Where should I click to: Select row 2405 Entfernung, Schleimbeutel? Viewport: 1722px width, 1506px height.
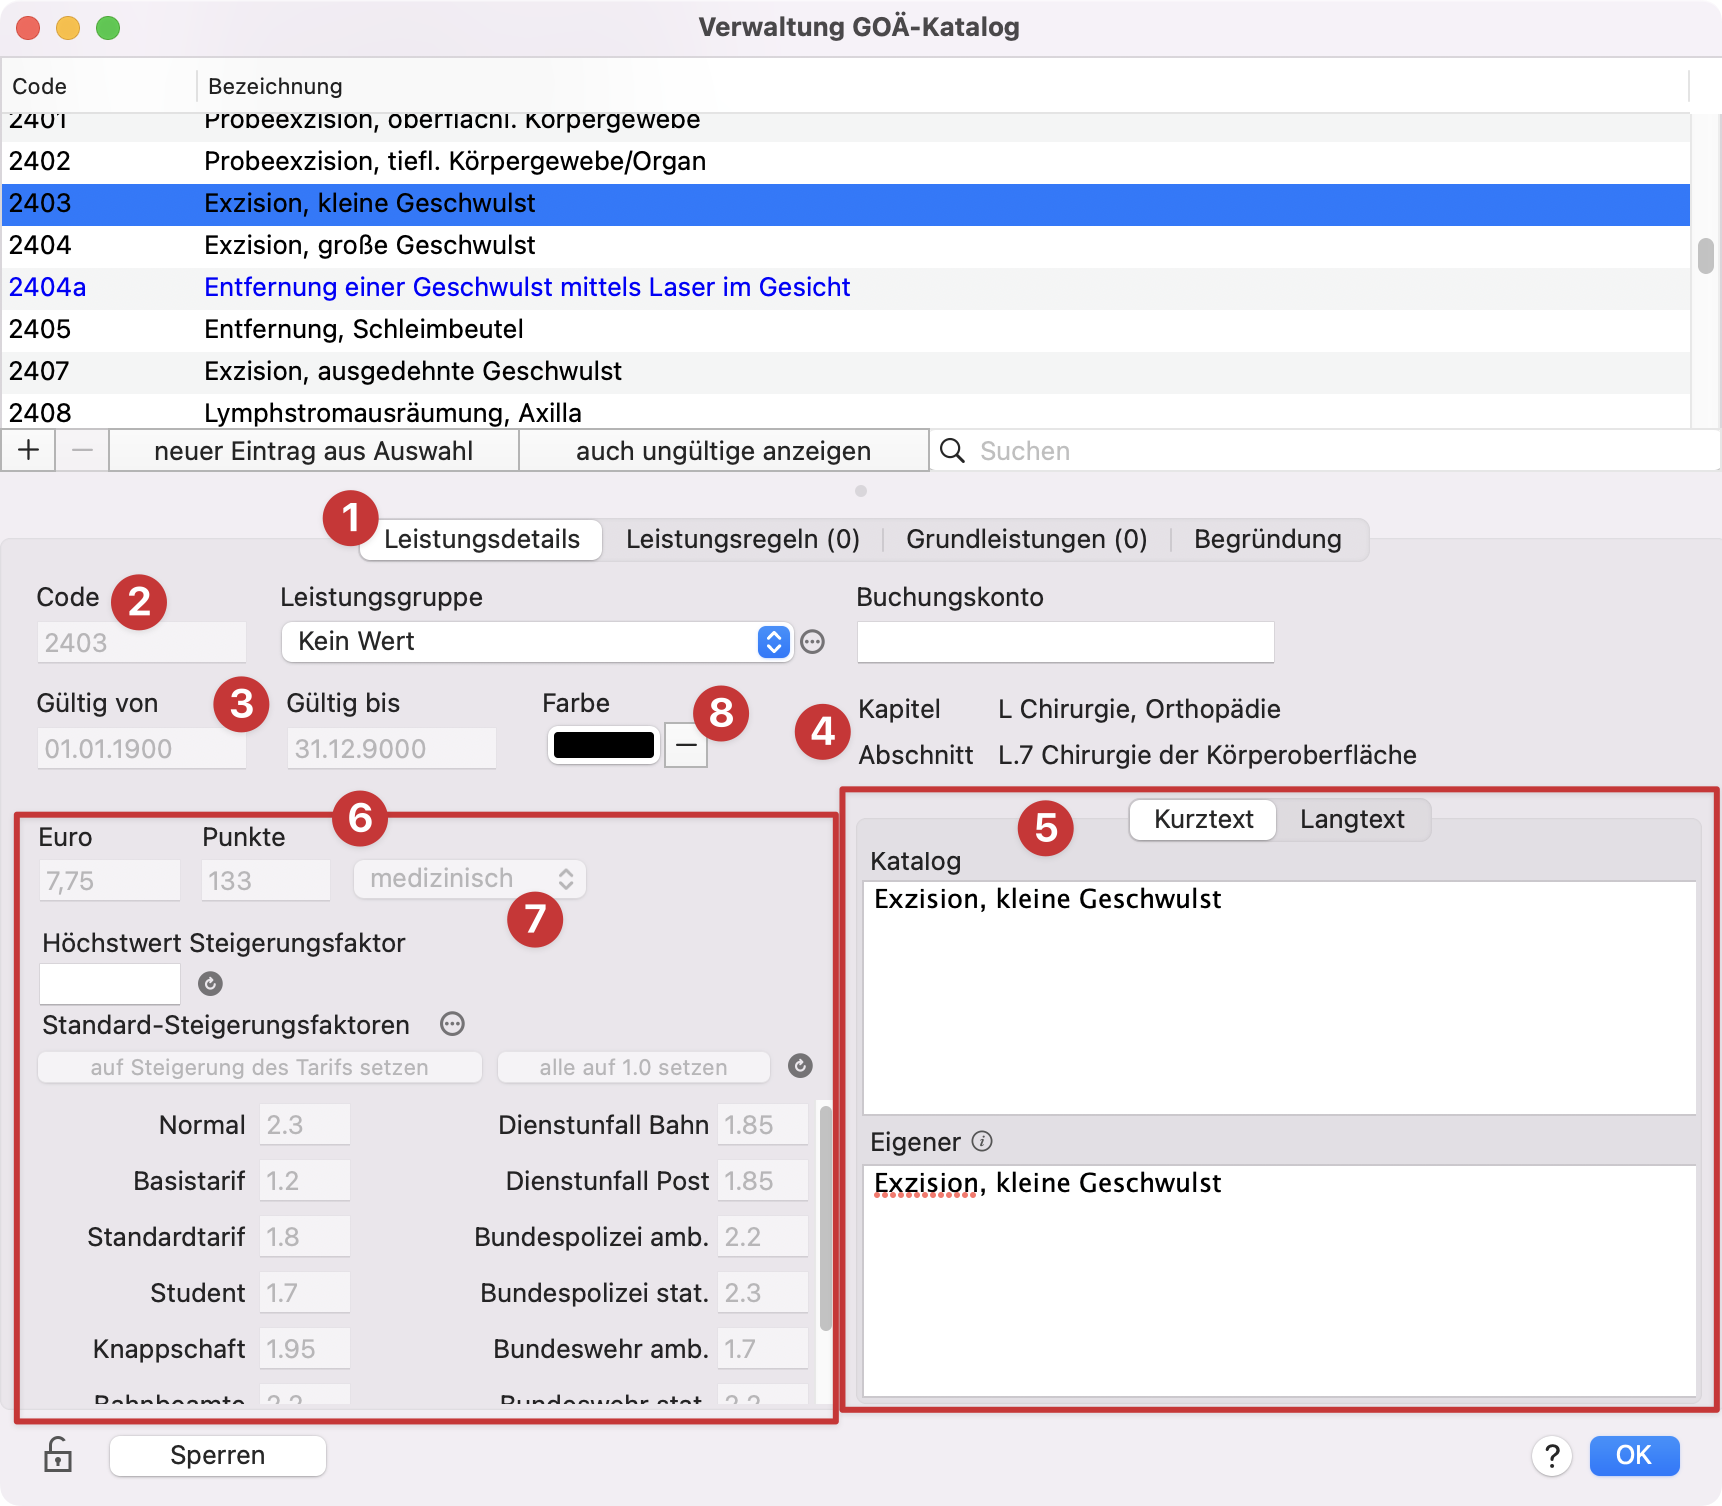[x=846, y=329]
